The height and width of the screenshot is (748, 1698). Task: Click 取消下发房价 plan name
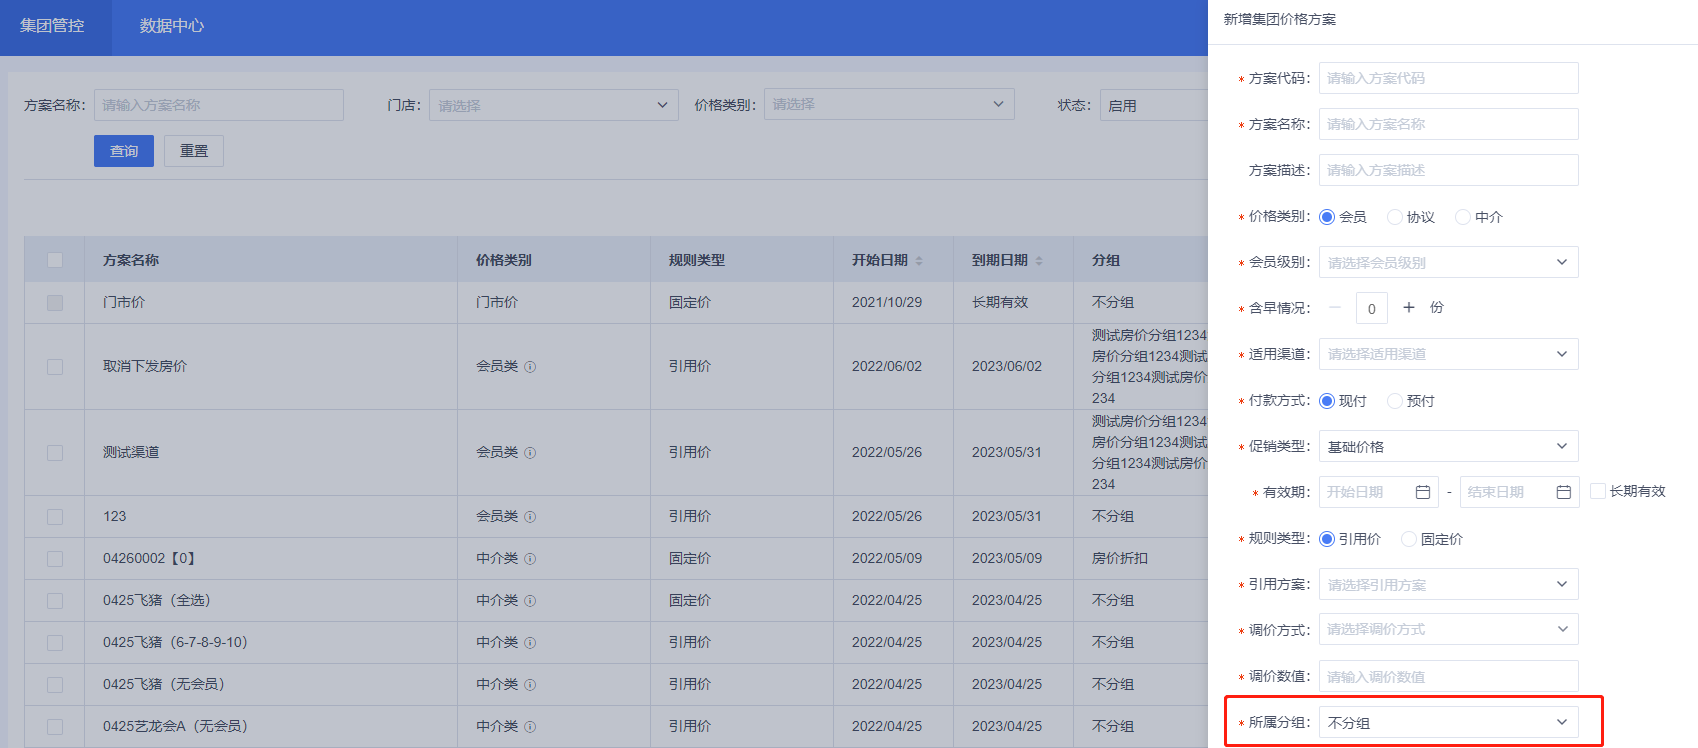coord(145,366)
